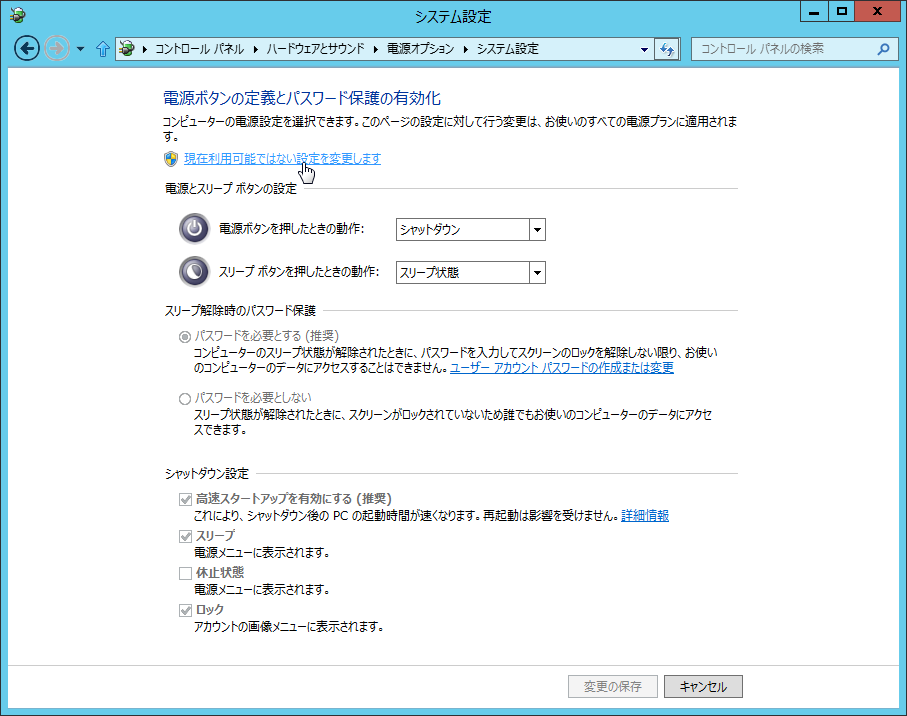Screen dimensions: 907x716
Task: Click the 変更の保存 button
Action: pyautogui.click(x=613, y=687)
